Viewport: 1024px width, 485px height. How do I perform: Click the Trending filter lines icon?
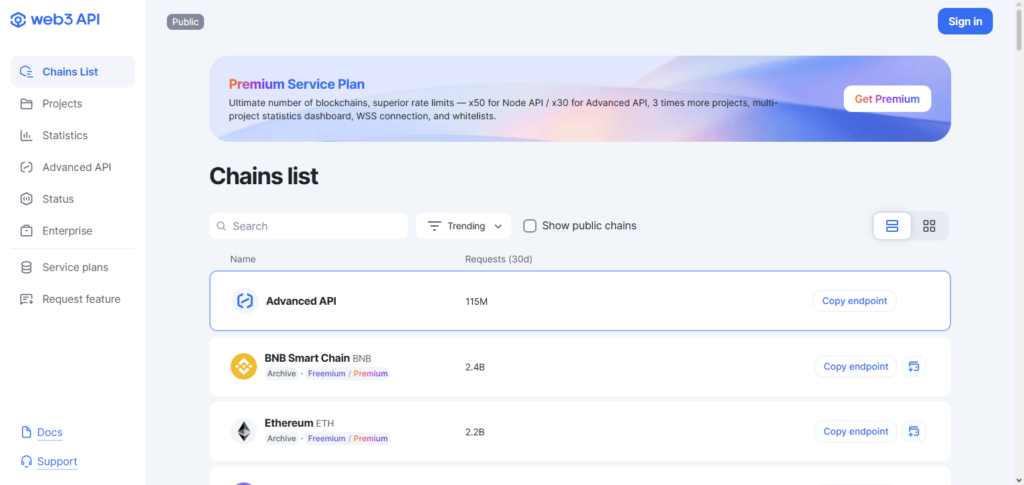tap(434, 226)
